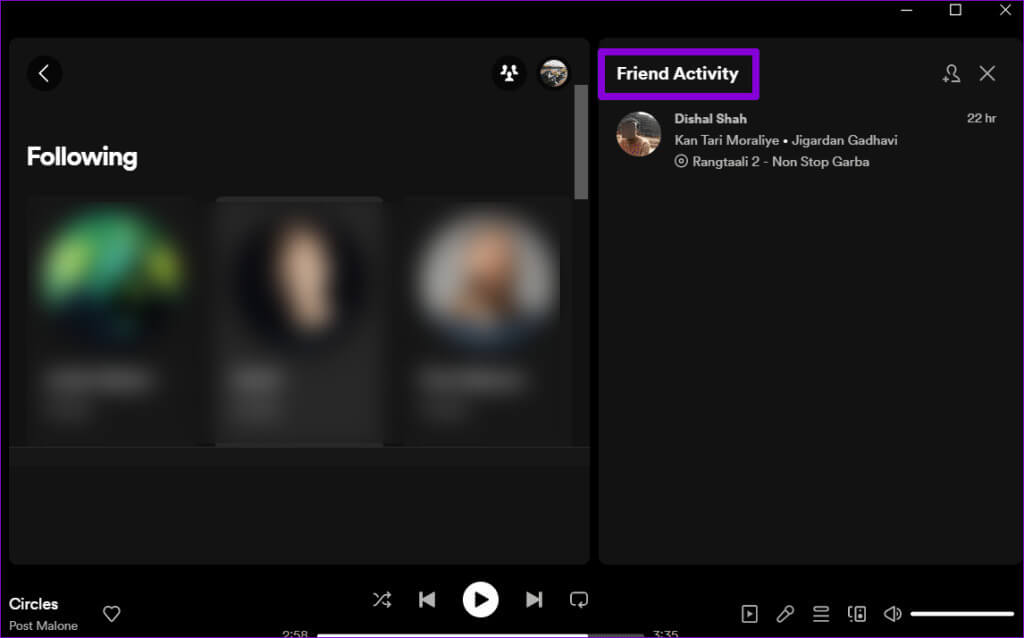Image resolution: width=1024 pixels, height=638 pixels.
Task: Open the first followed profile with green image
Action: pyautogui.click(x=112, y=320)
